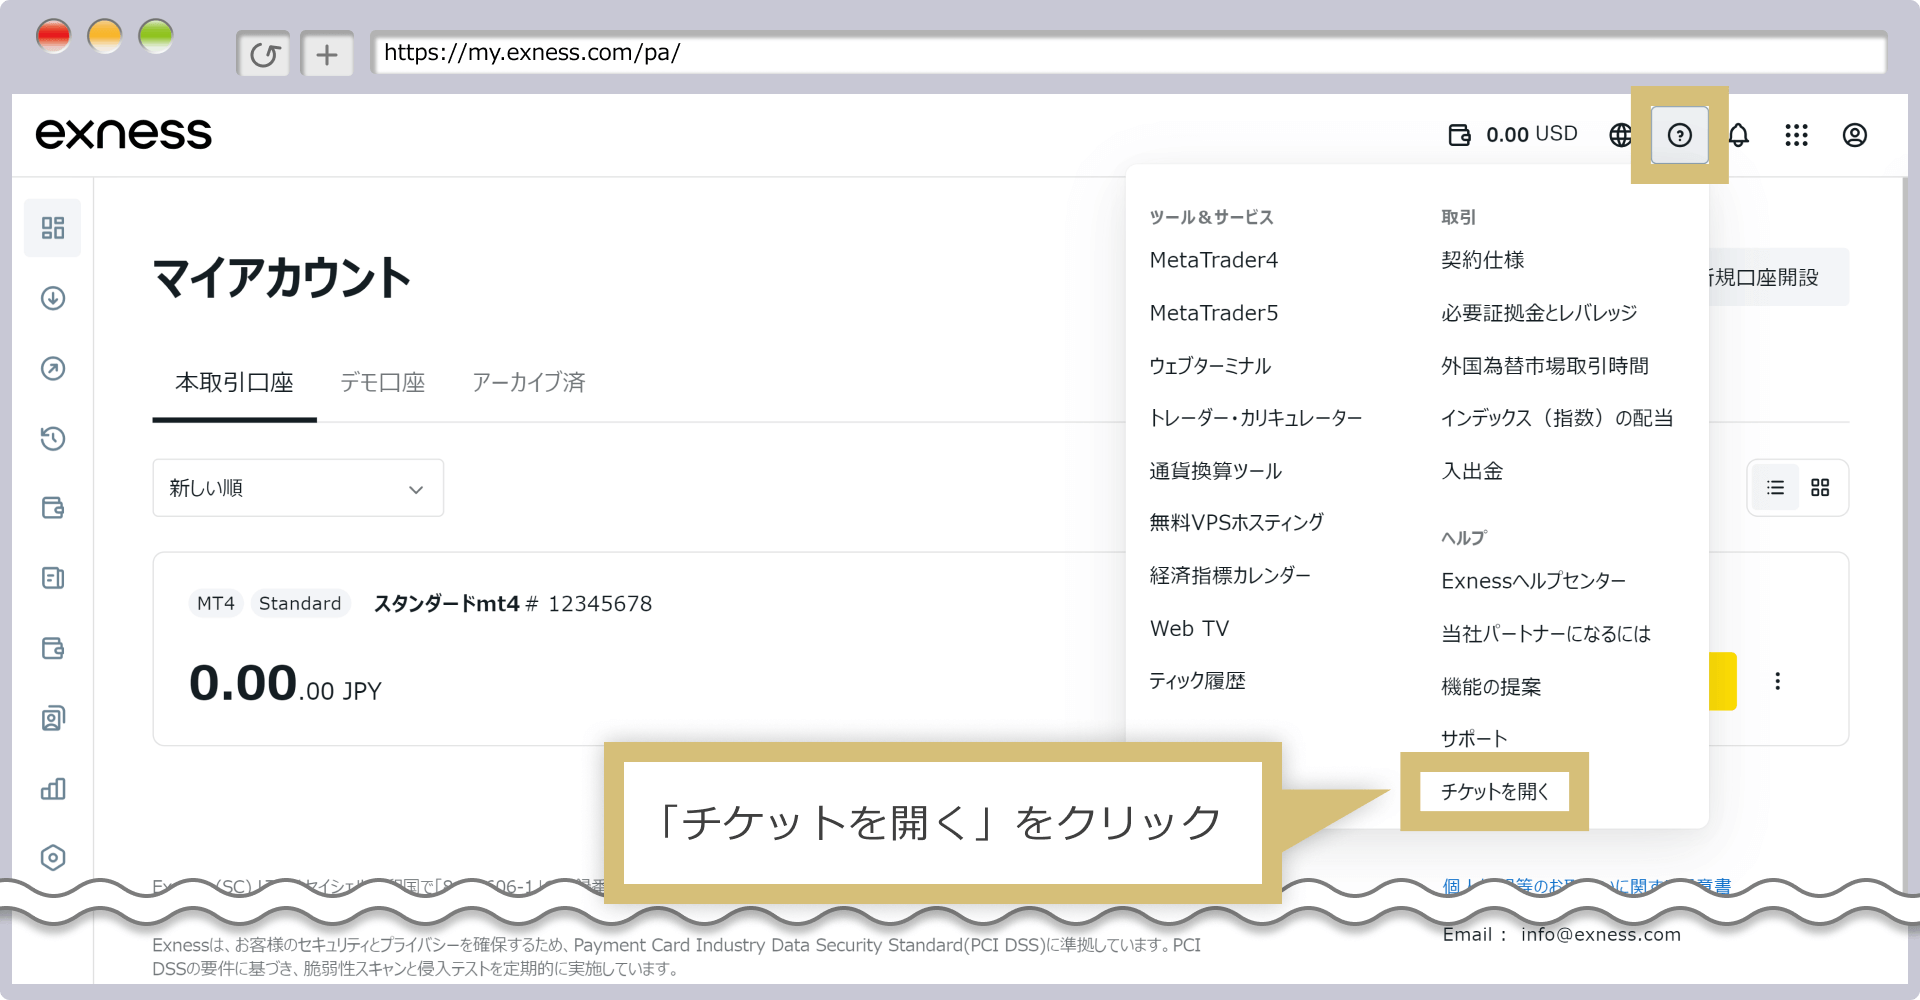Open a new browser tab
Screen dimensions: 1920x1000
(x=327, y=54)
